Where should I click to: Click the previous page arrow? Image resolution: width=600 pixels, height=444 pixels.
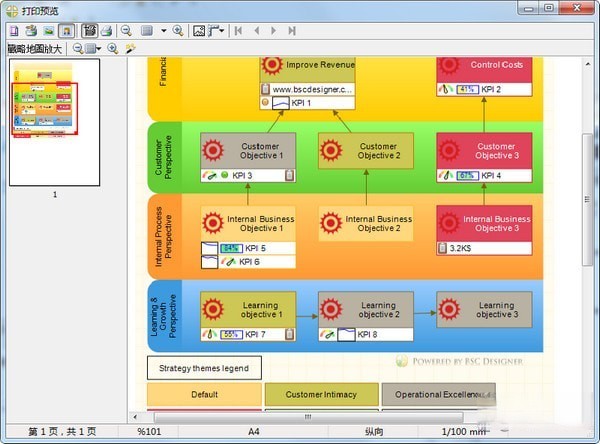[256, 30]
